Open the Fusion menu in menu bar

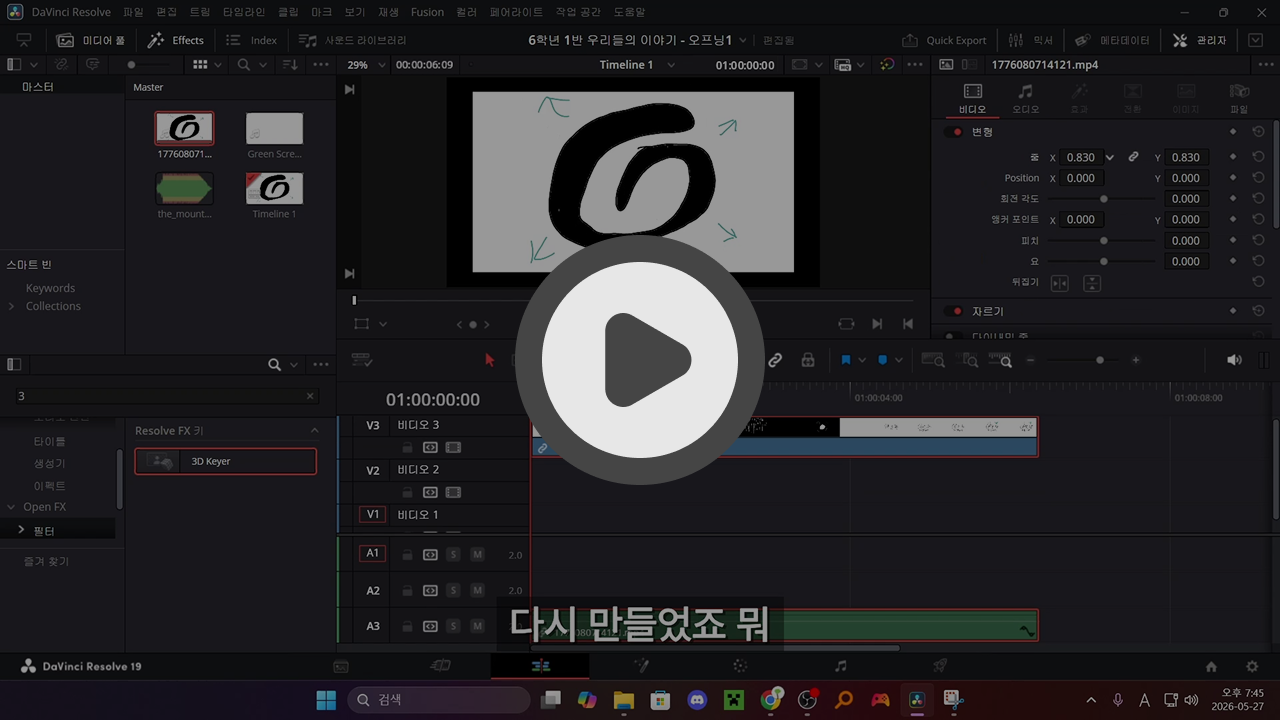427,12
